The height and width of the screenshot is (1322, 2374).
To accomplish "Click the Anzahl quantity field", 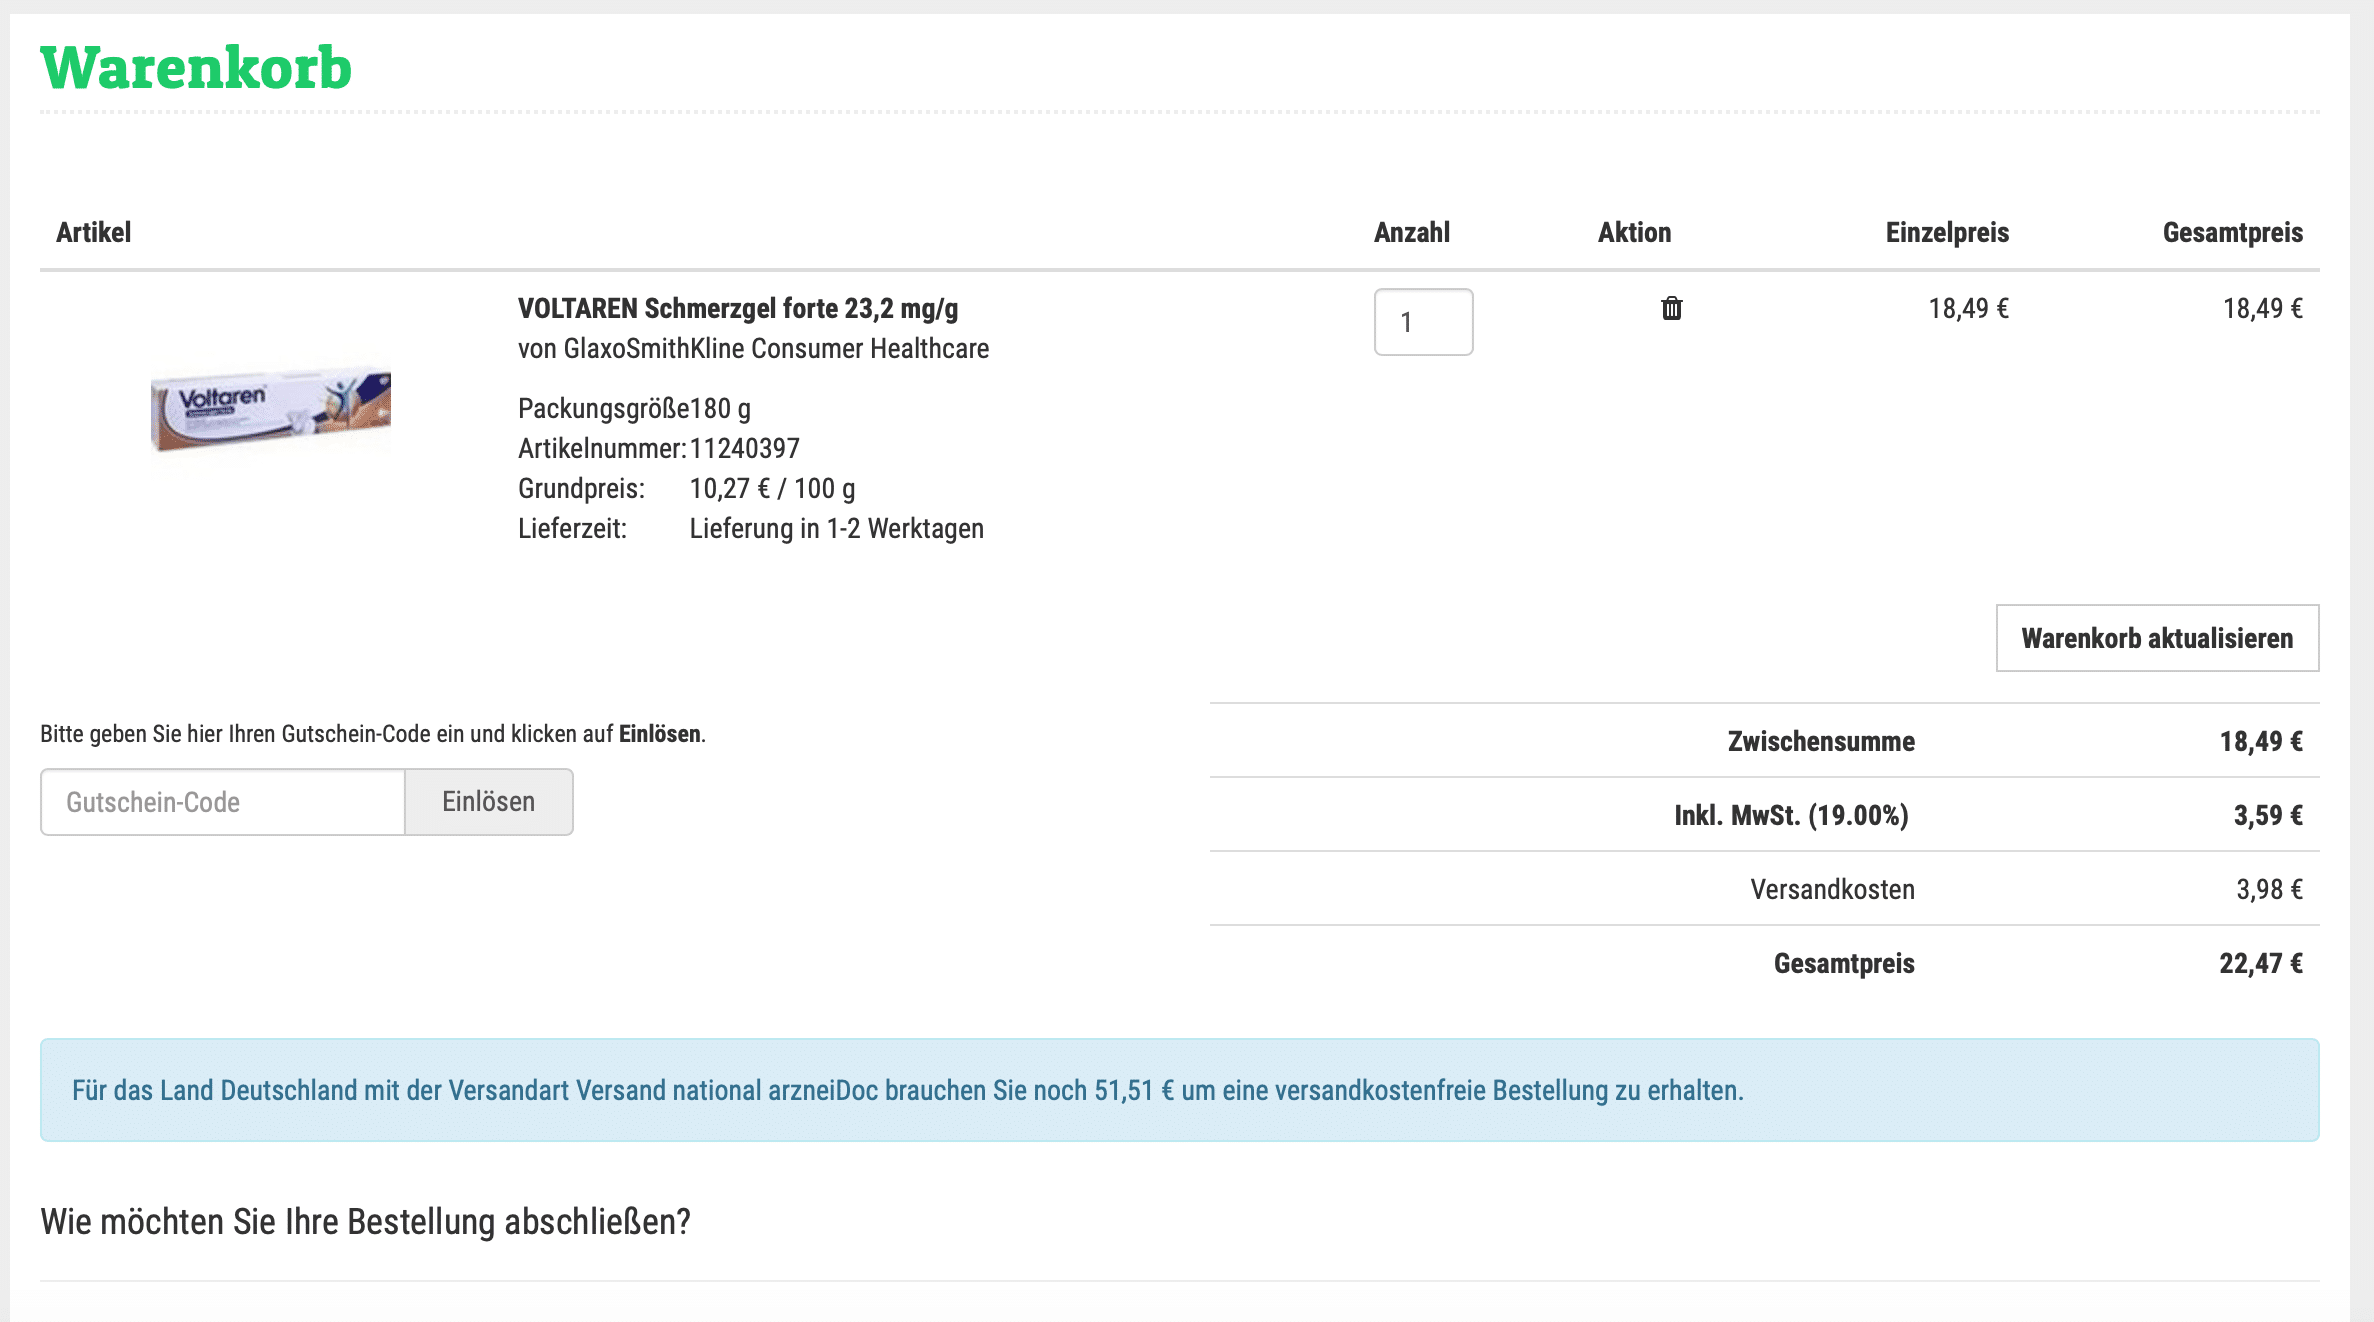I will pos(1423,322).
